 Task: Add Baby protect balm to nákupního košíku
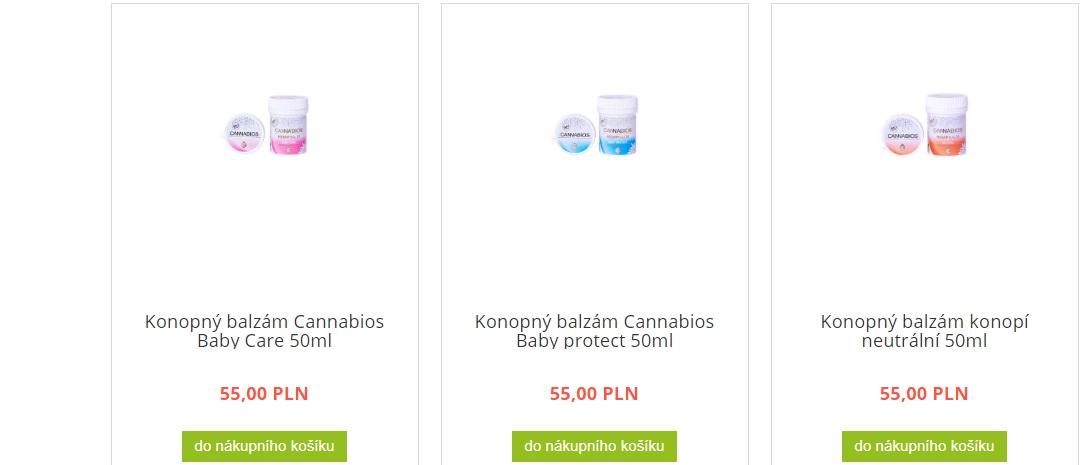pos(595,446)
